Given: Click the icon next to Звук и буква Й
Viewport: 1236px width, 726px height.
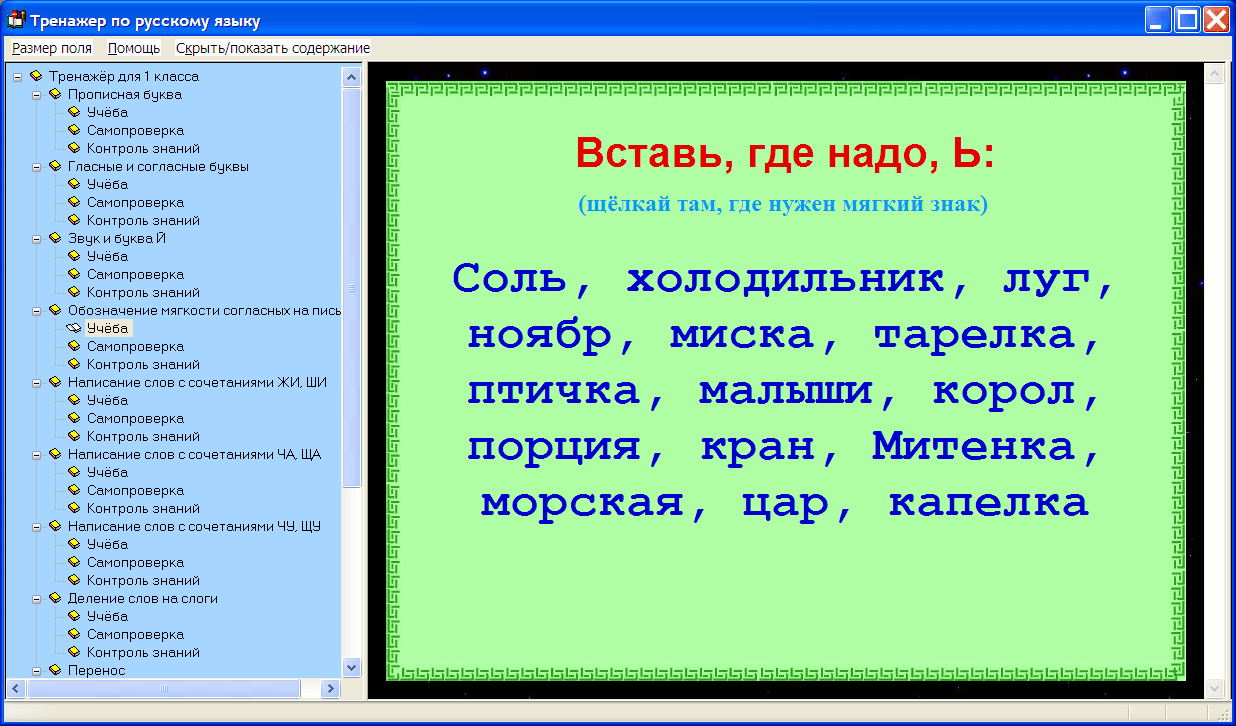Looking at the screenshot, I should click(x=55, y=238).
